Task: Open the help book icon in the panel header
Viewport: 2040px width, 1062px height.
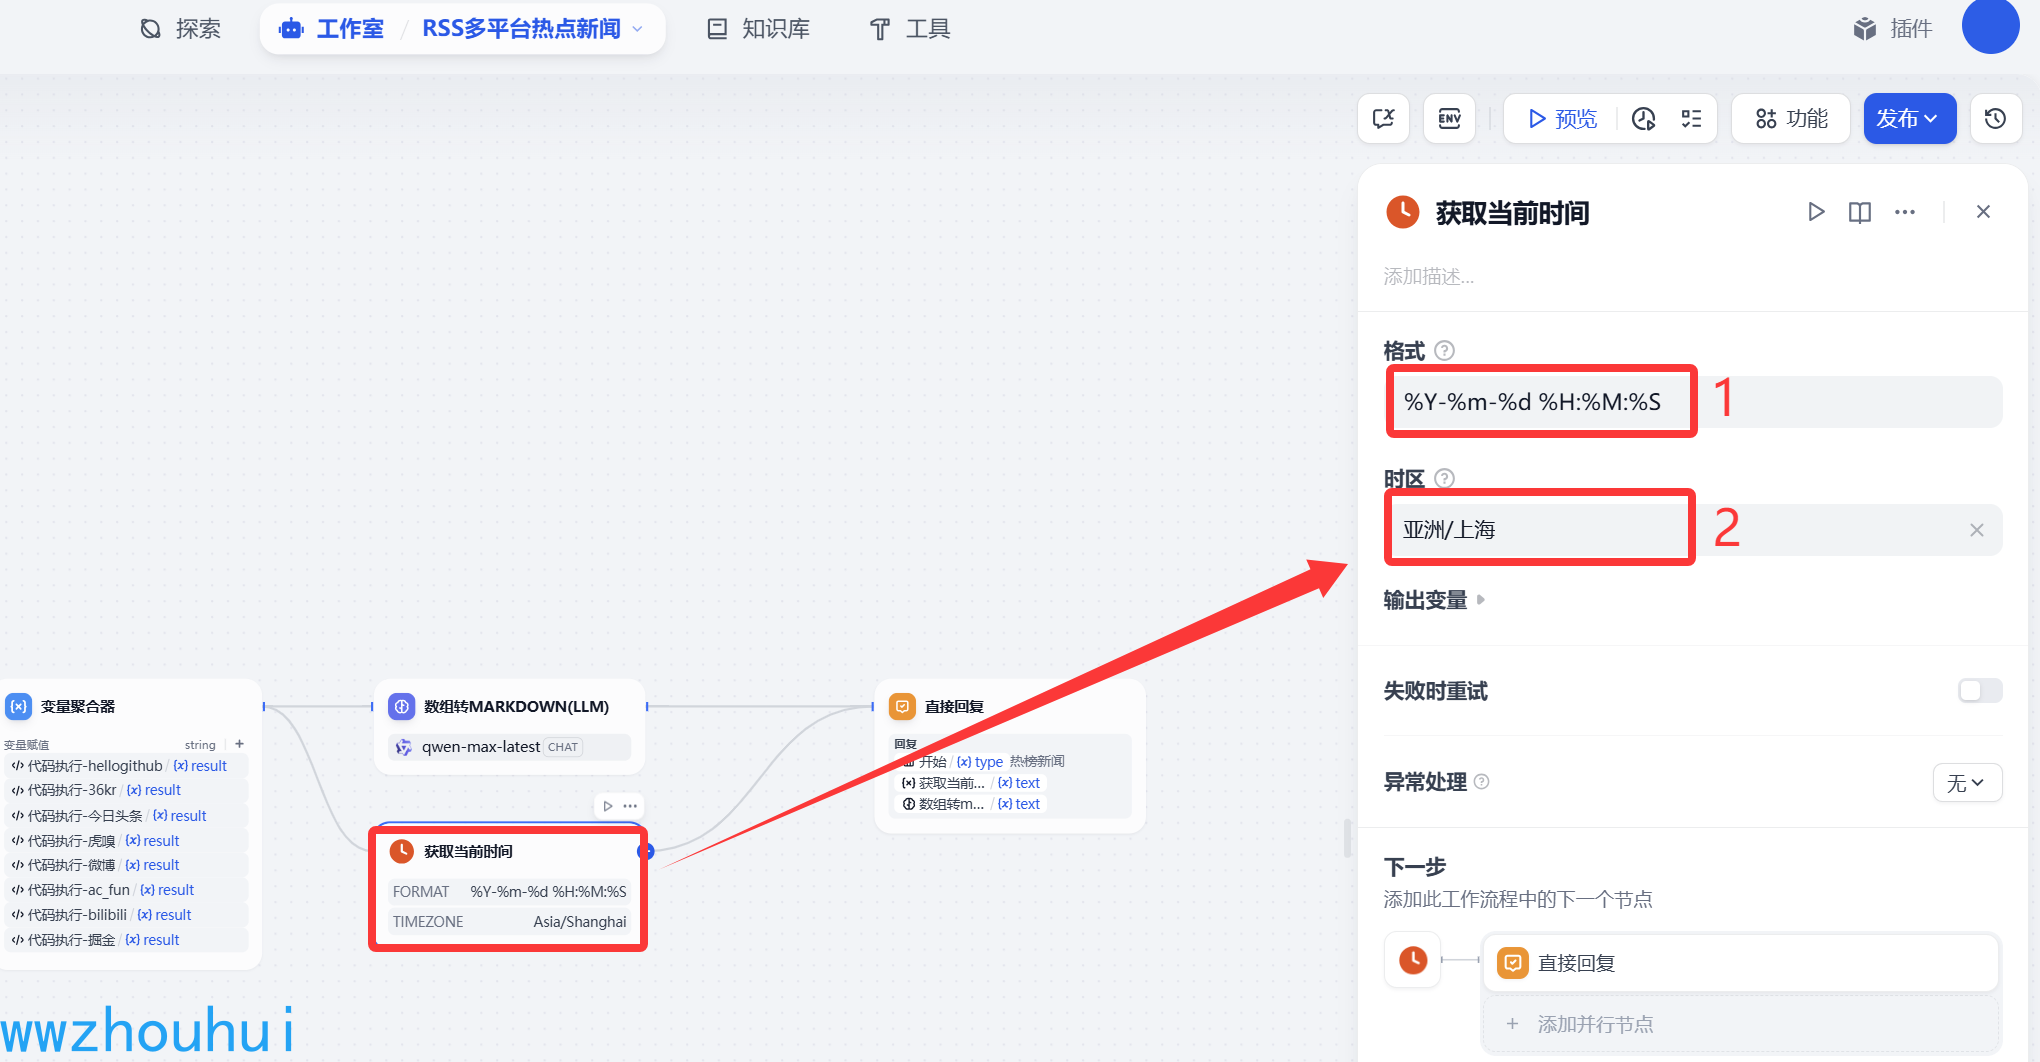Action: (1860, 212)
